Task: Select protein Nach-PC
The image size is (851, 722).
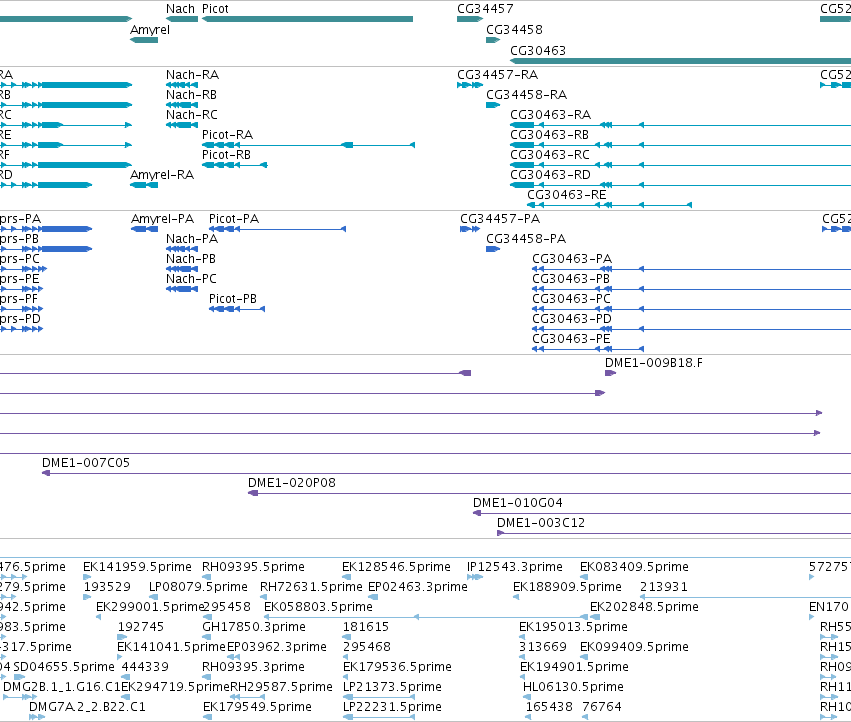Action: pos(191,279)
